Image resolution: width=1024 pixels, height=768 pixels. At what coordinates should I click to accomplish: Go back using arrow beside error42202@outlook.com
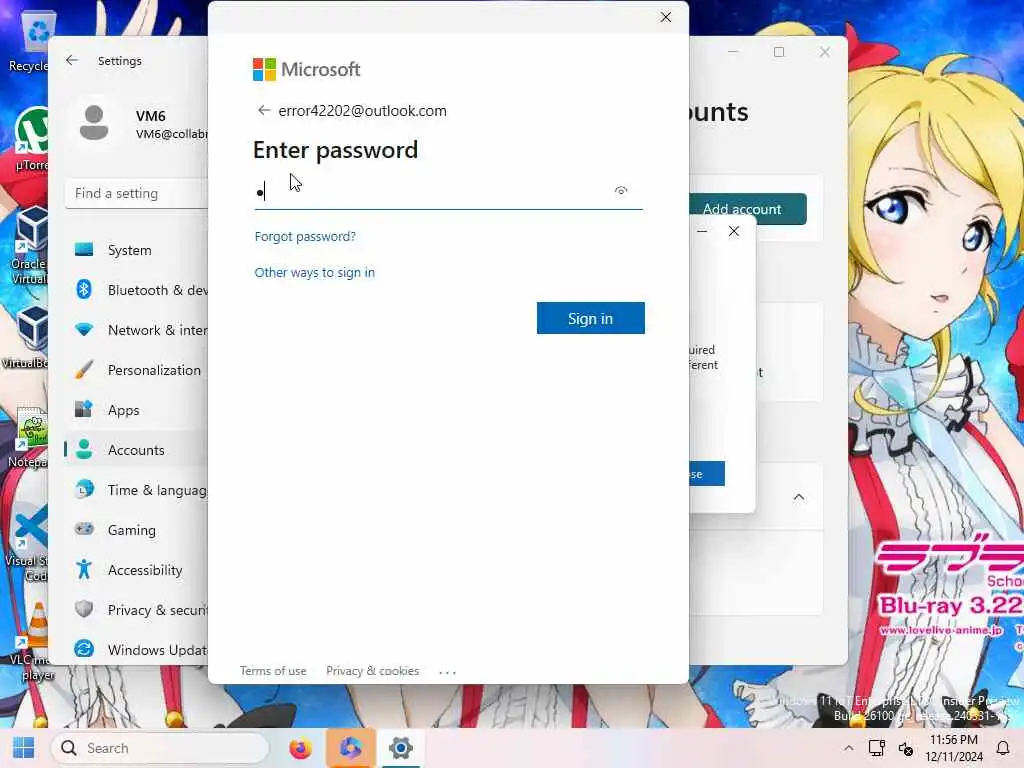[x=264, y=110]
